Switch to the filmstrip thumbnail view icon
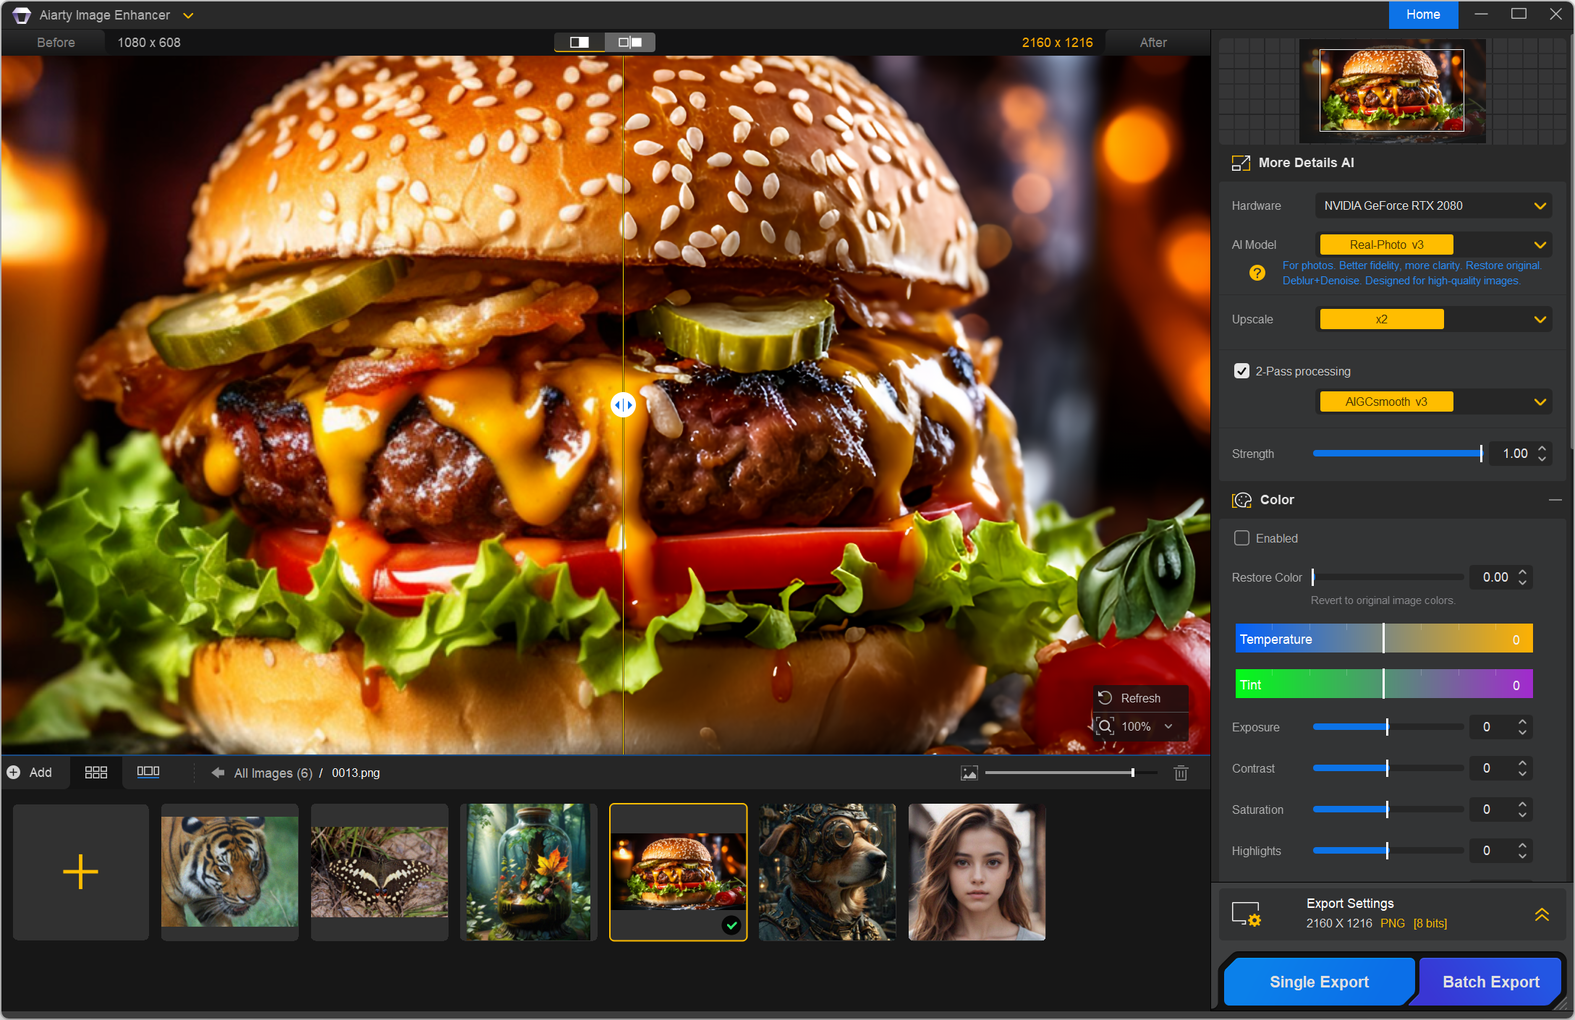 [148, 772]
